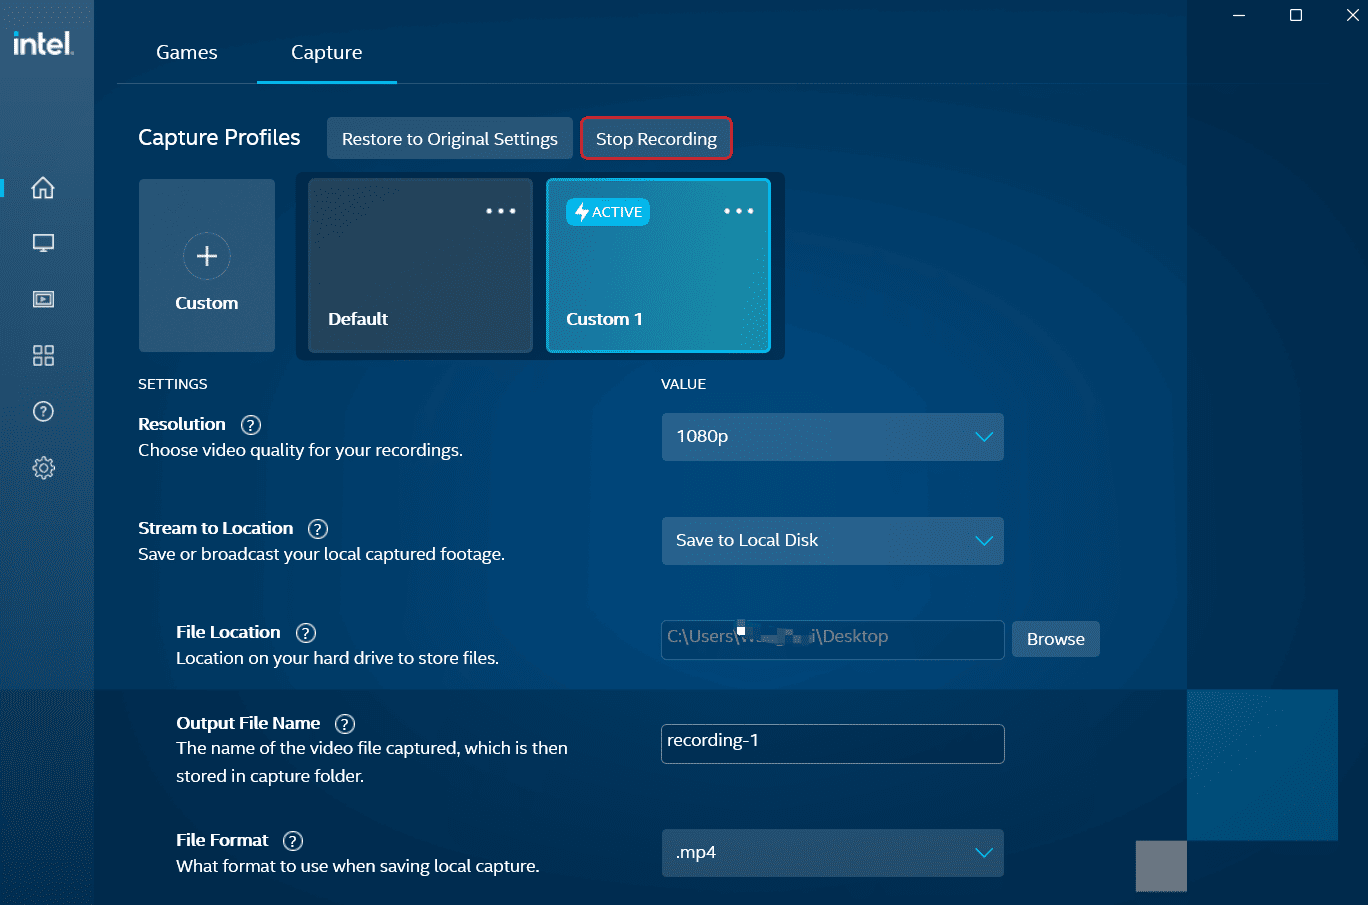Click the help icon next to Resolution
1368x905 pixels.
pyautogui.click(x=250, y=424)
